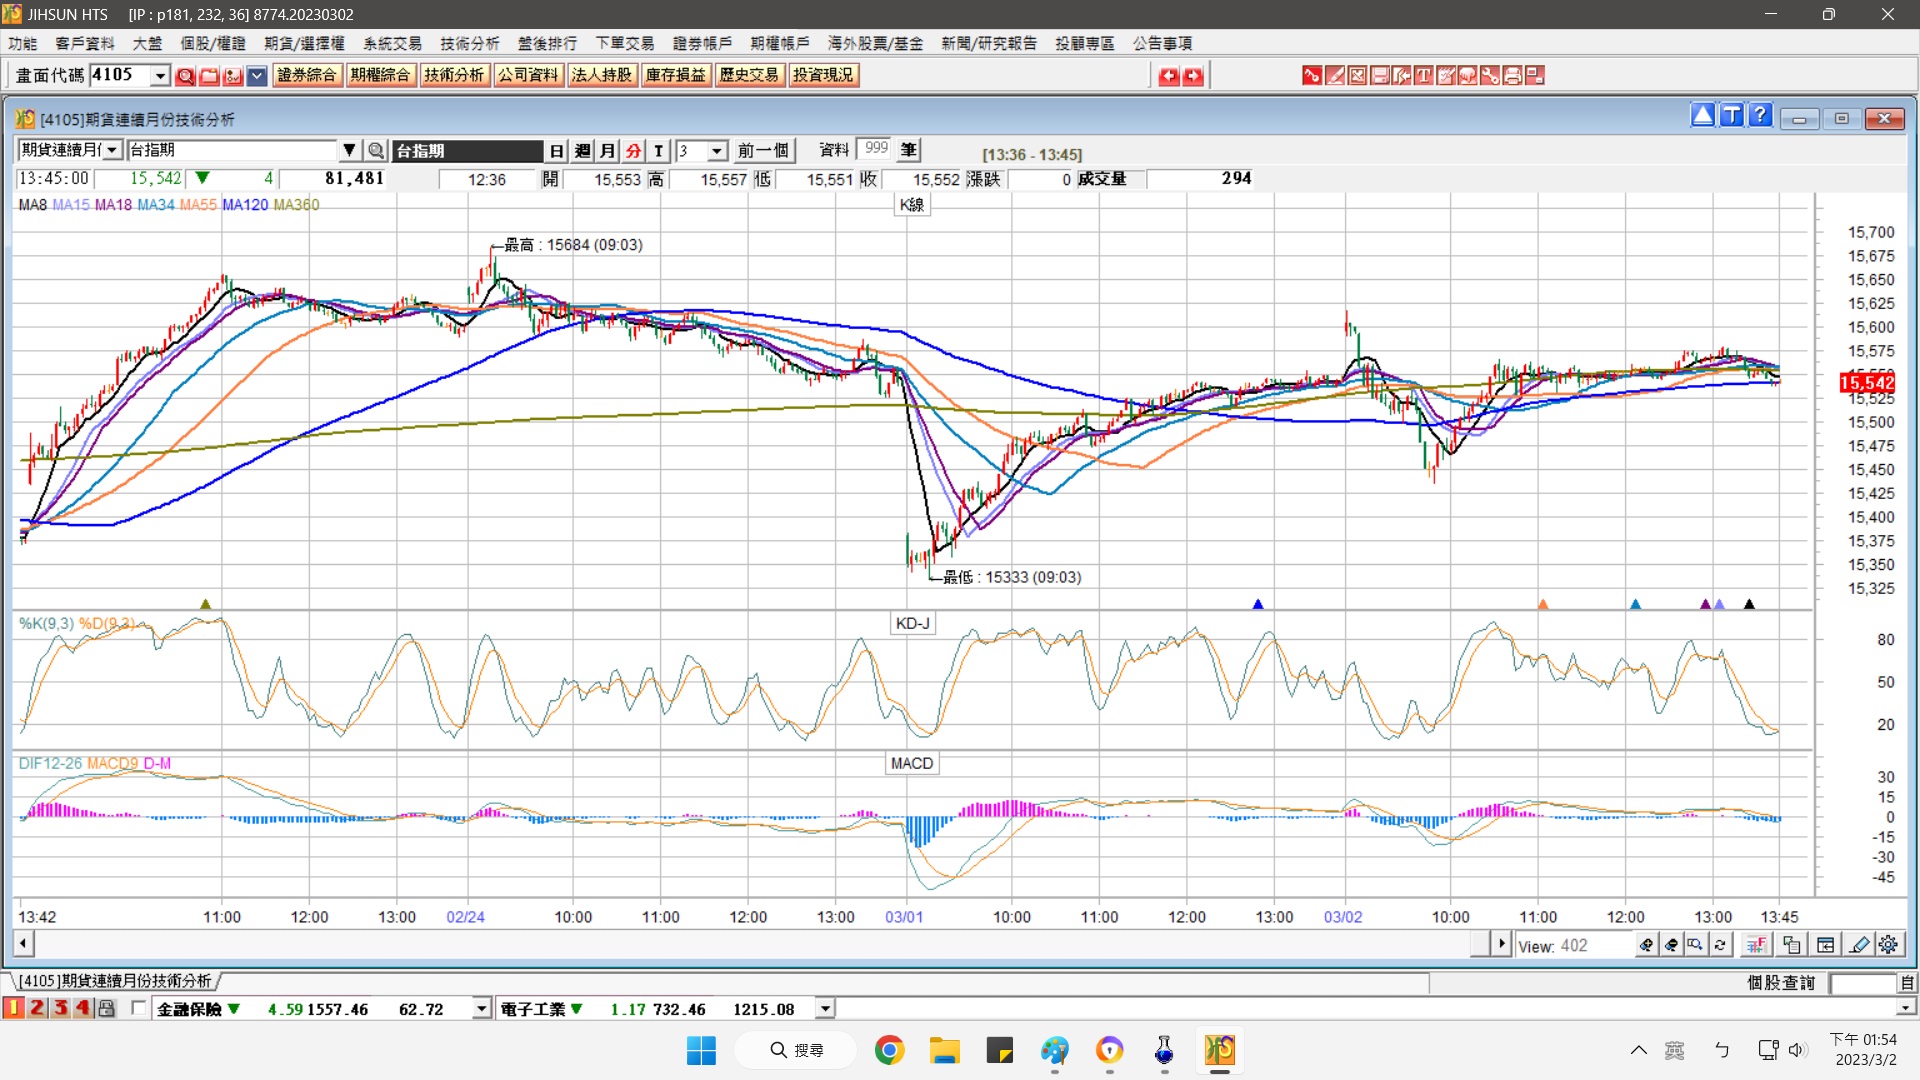Open the 下單交易 menu
This screenshot has width=1920, height=1080.
[624, 43]
